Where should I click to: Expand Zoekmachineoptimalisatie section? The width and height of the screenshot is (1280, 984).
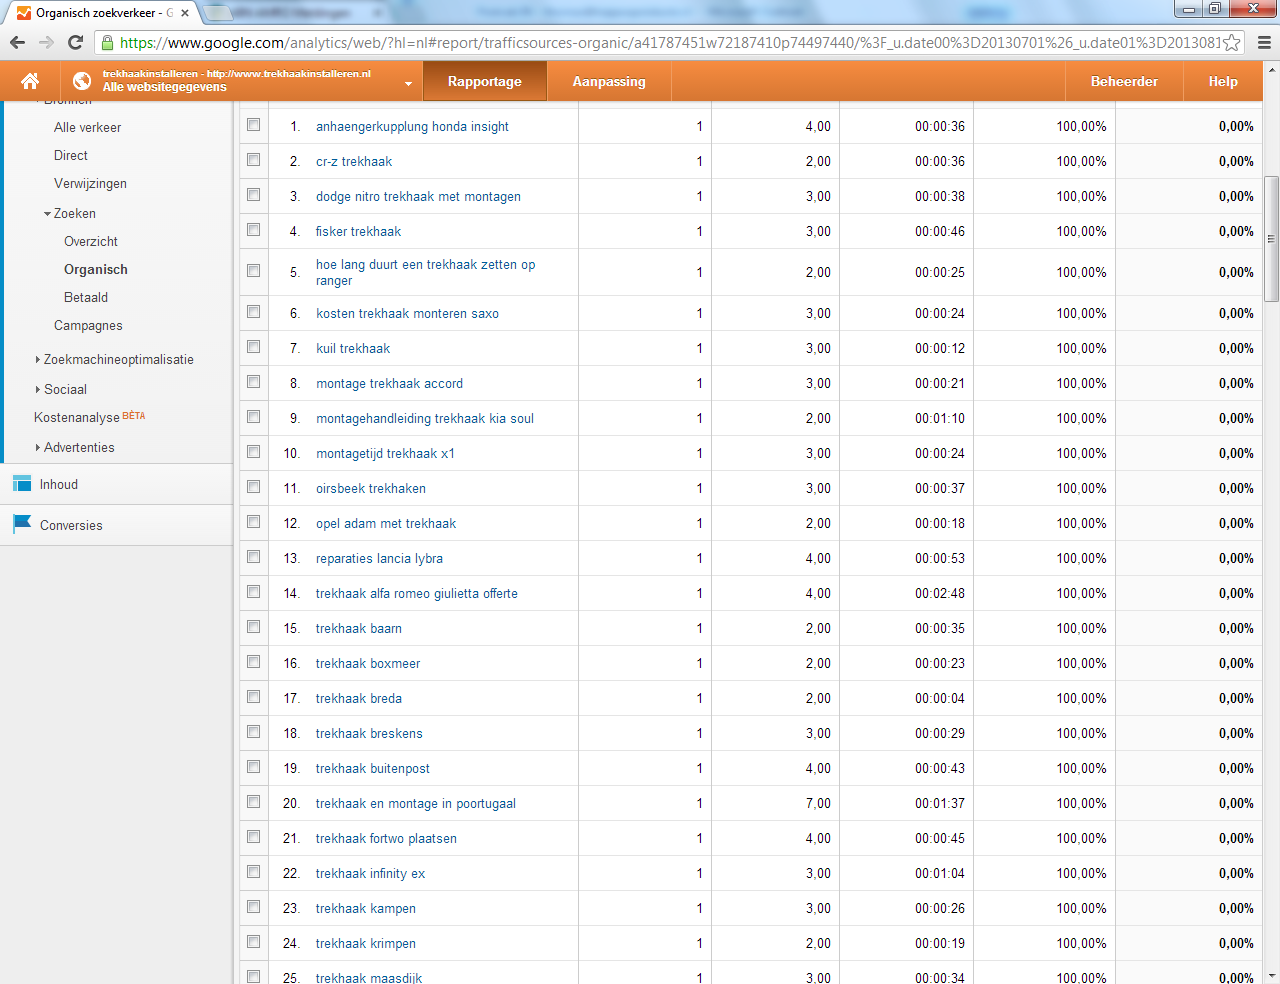[38, 360]
